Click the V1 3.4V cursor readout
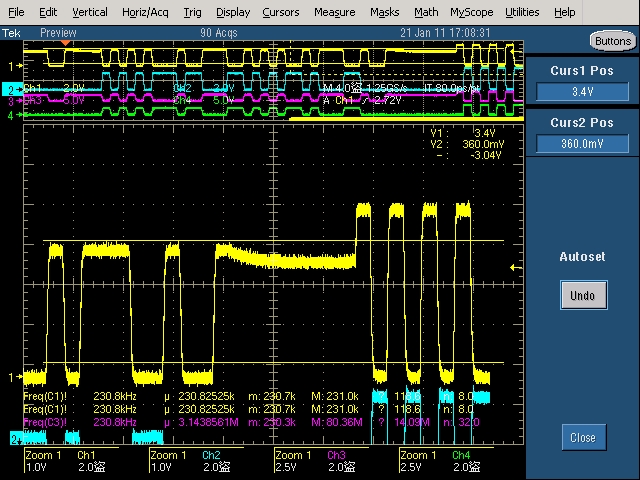Screen dimensions: 640x480 point(463,133)
